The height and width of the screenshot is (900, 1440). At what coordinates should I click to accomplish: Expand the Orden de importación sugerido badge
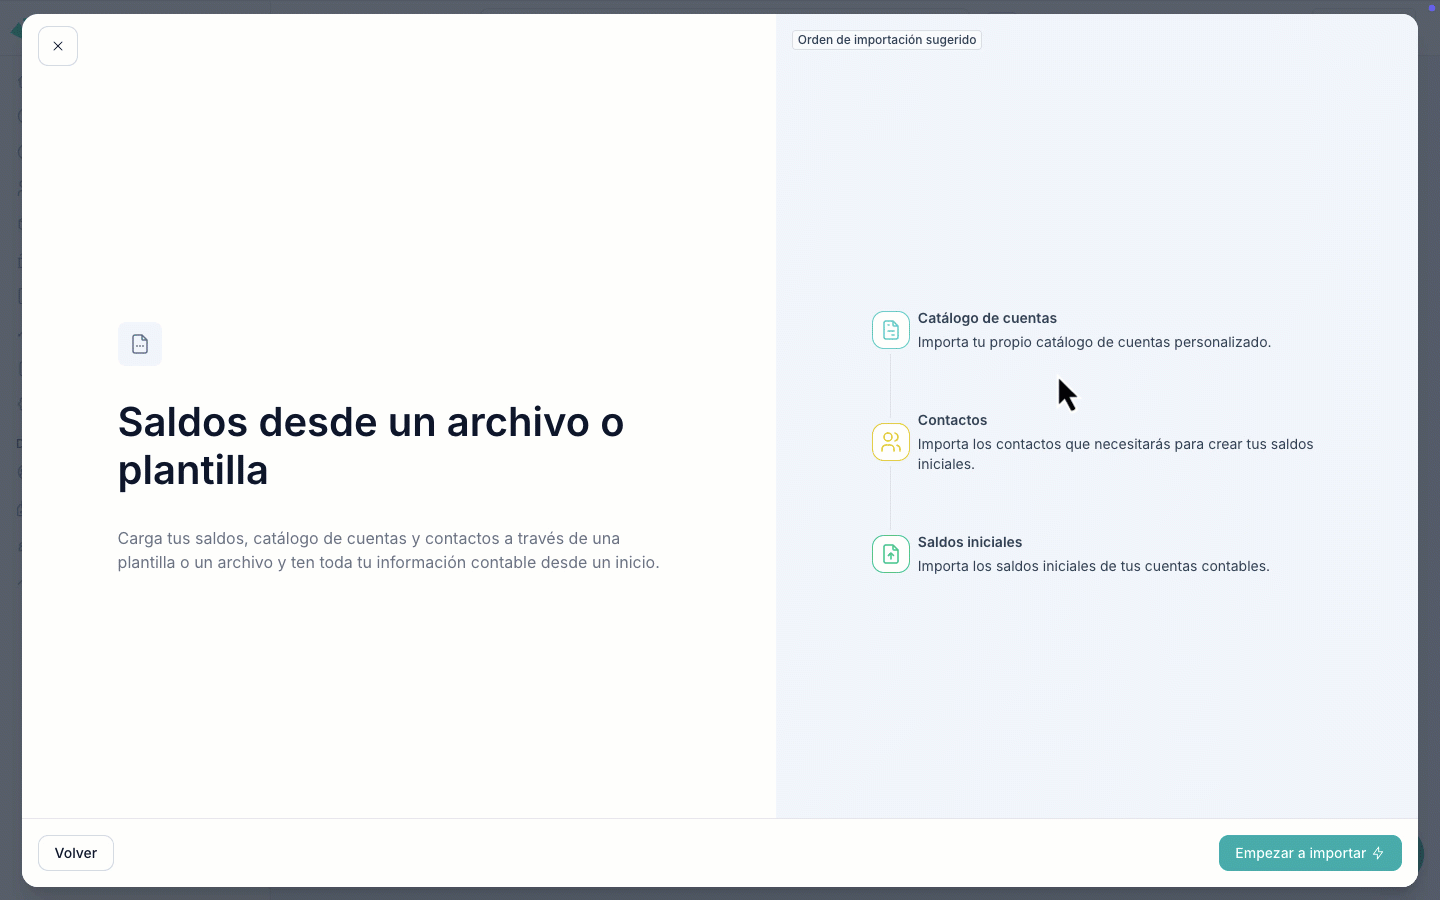pyautogui.click(x=886, y=40)
